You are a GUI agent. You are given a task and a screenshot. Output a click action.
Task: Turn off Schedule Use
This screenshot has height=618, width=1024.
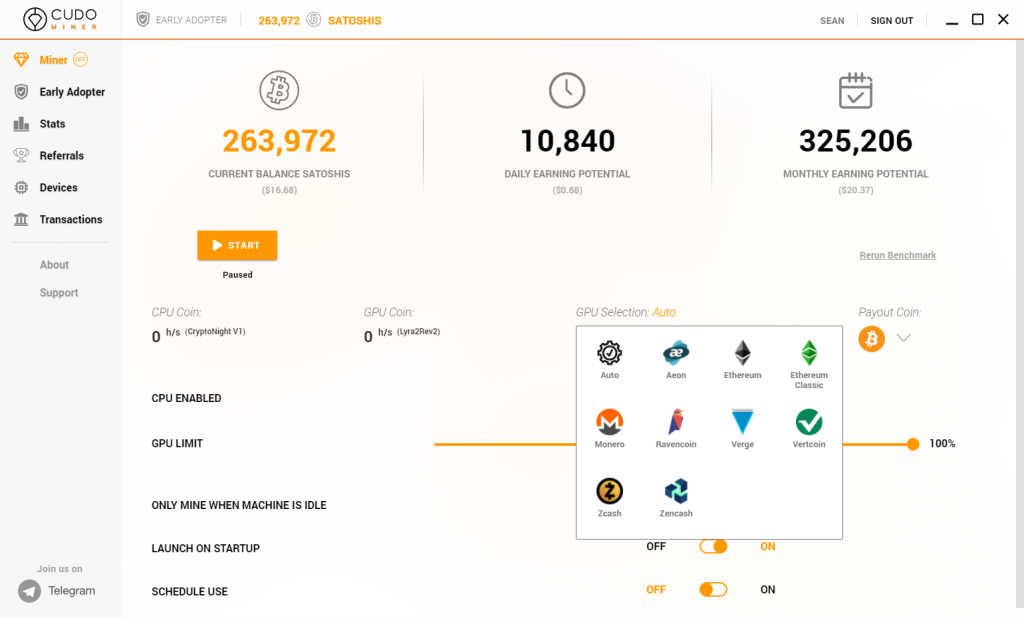coord(713,590)
